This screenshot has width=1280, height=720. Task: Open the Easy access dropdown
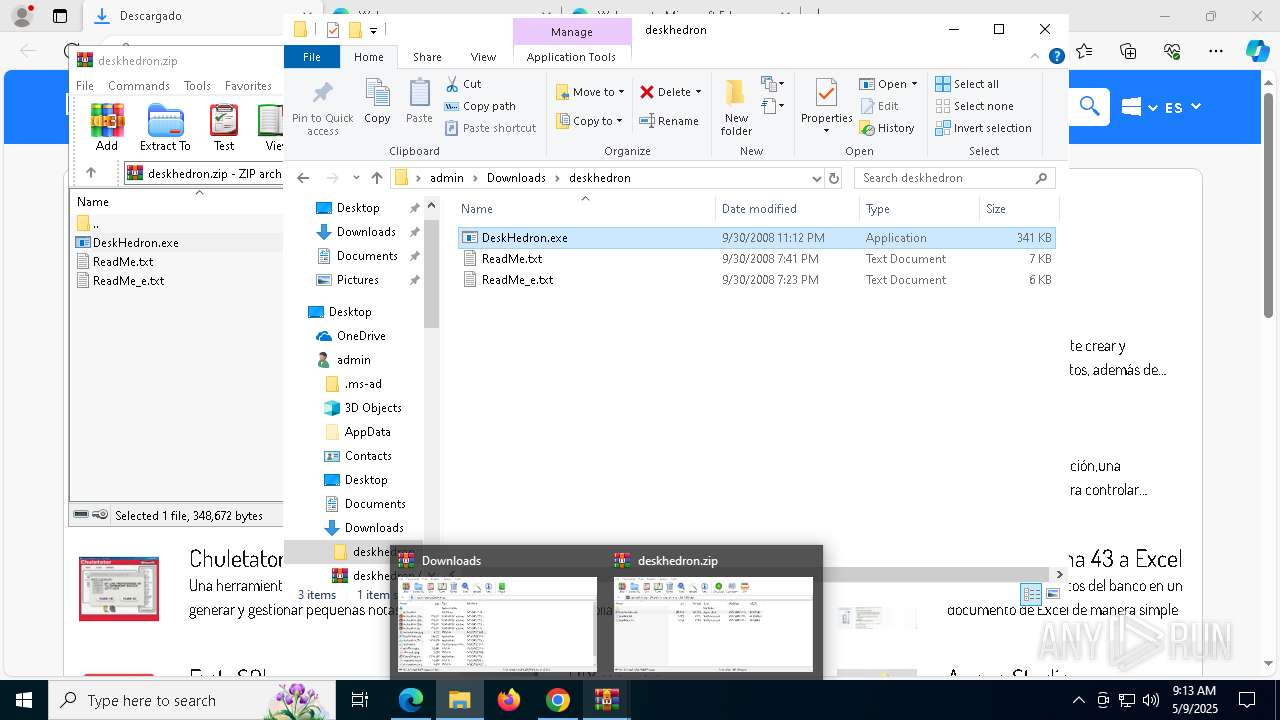click(x=773, y=105)
